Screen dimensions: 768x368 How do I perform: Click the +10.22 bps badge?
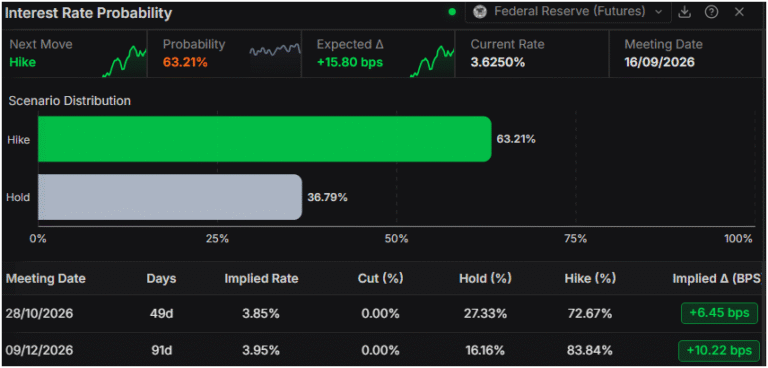pyautogui.click(x=719, y=350)
